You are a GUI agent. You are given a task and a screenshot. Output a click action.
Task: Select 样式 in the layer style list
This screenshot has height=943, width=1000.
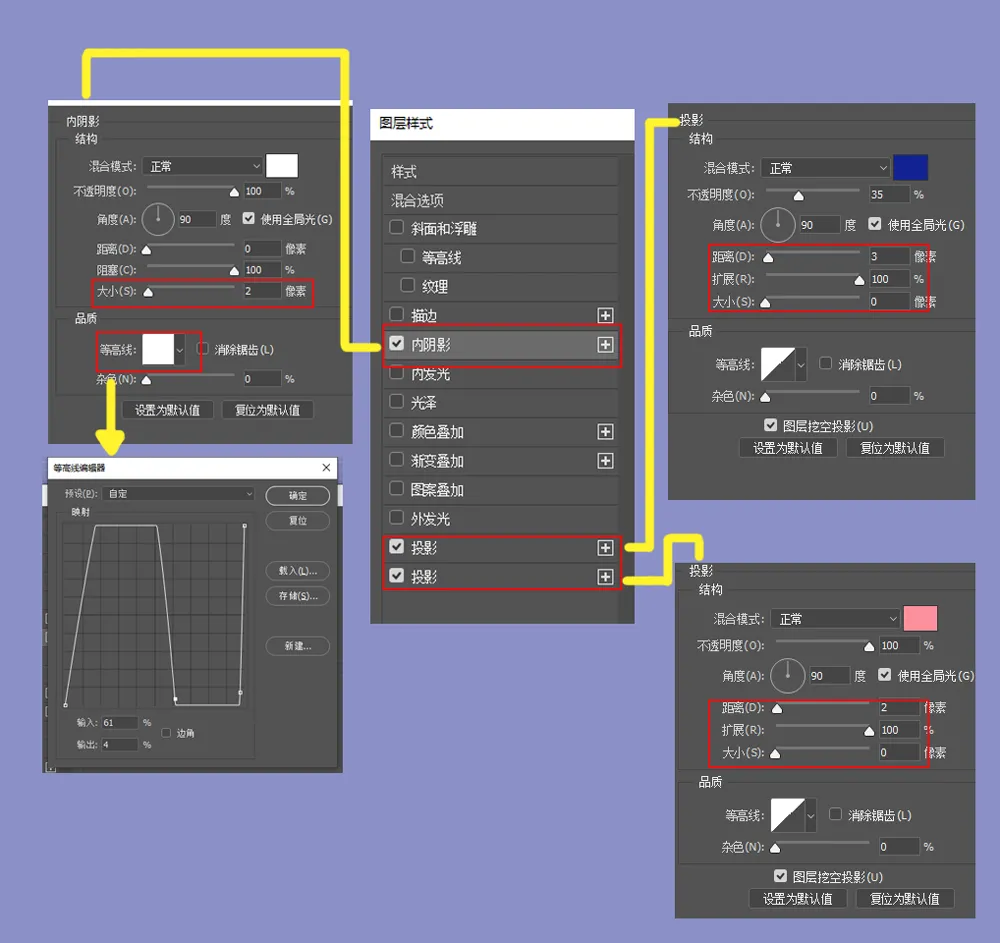coord(404,172)
